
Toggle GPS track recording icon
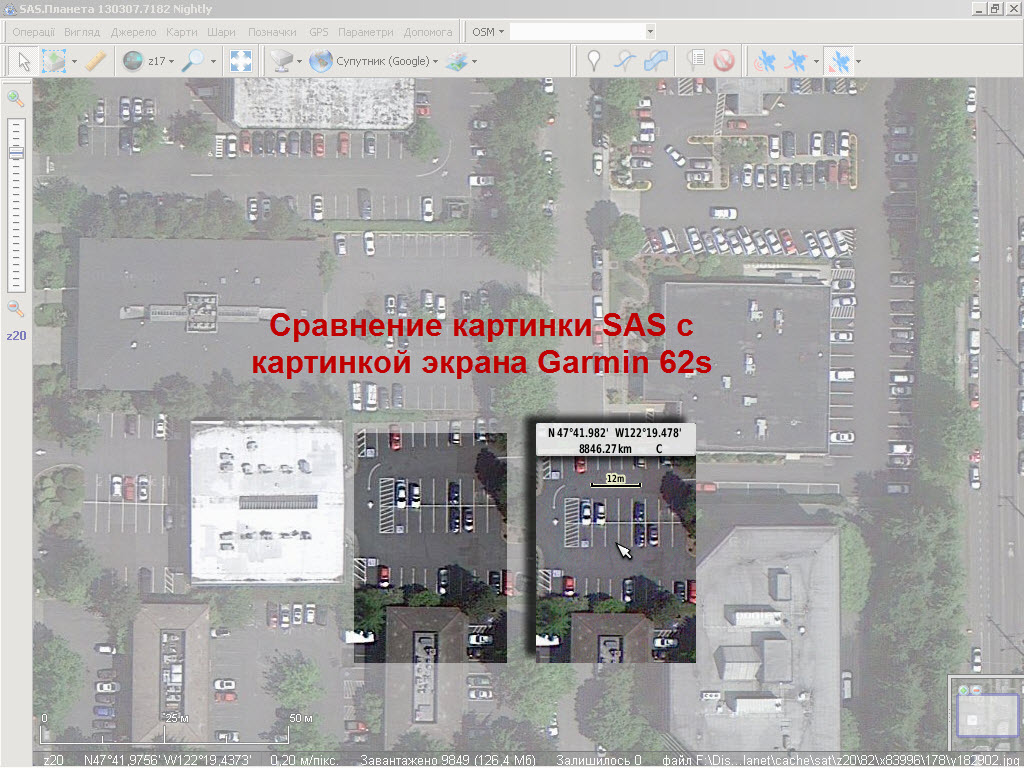tap(796, 61)
